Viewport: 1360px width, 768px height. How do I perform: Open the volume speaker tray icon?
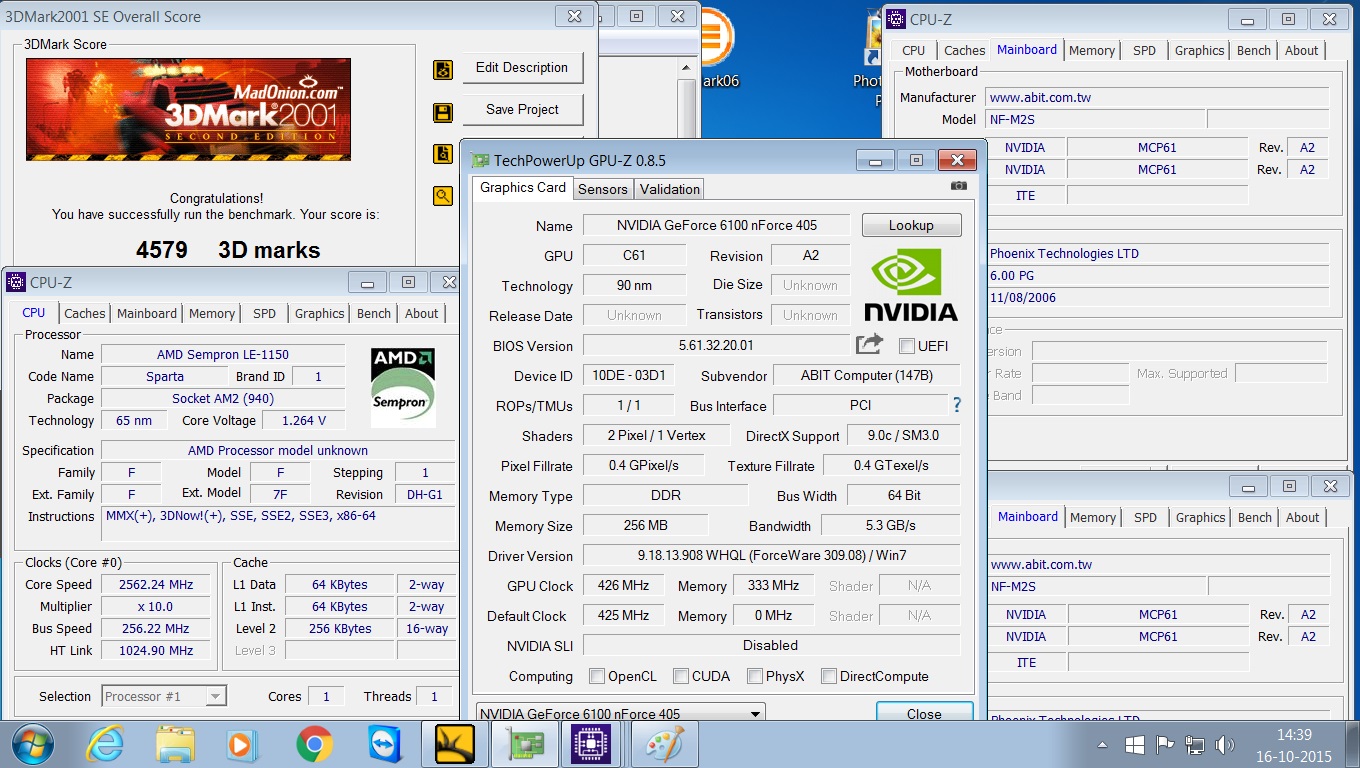point(1224,745)
